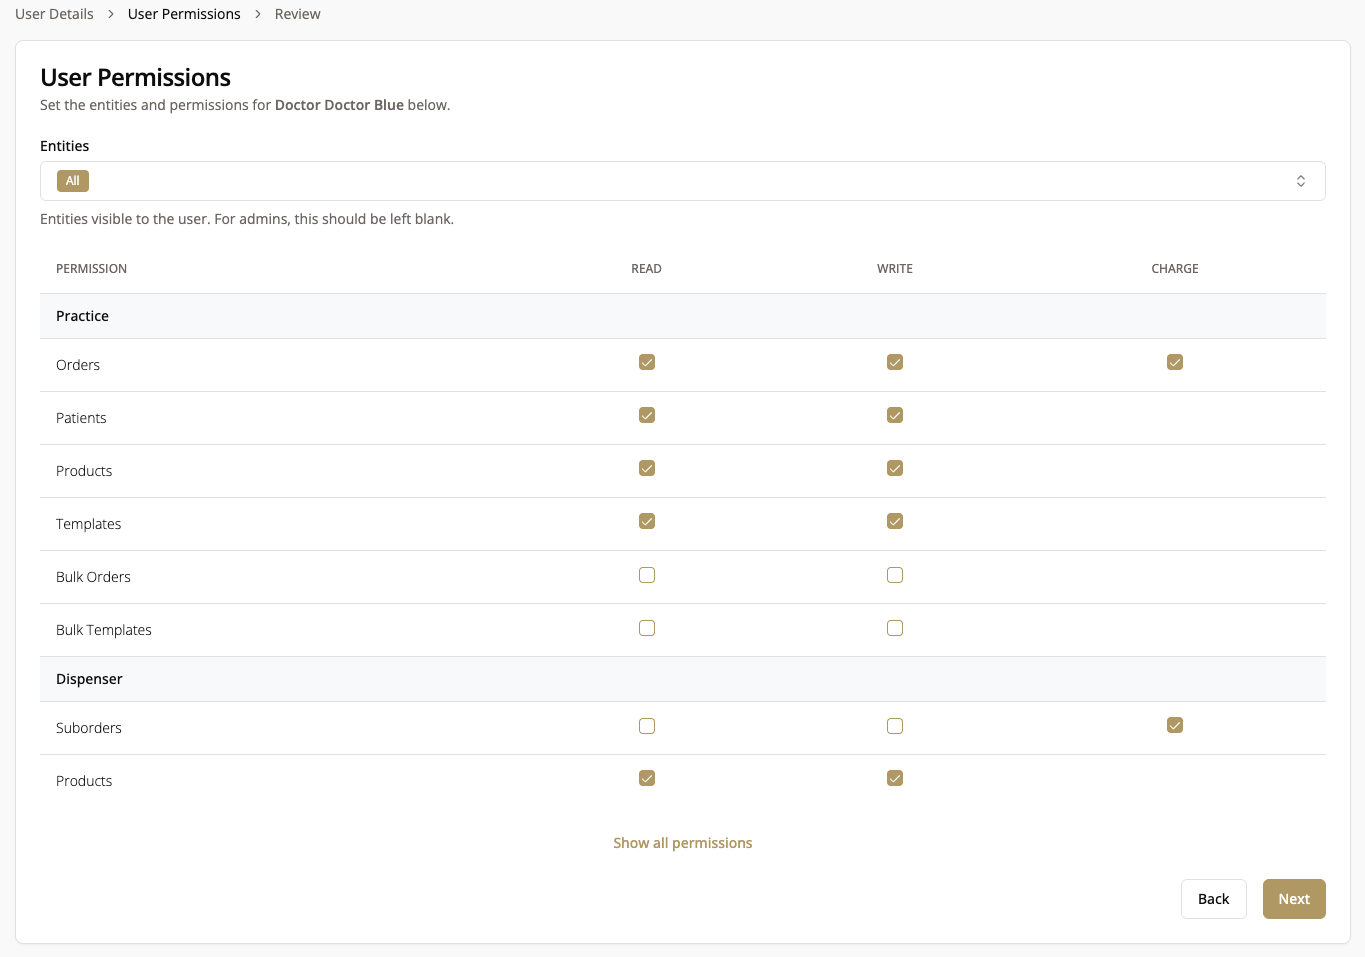The width and height of the screenshot is (1365, 957).
Task: Toggle Patients Write checkbox
Action: (x=895, y=415)
